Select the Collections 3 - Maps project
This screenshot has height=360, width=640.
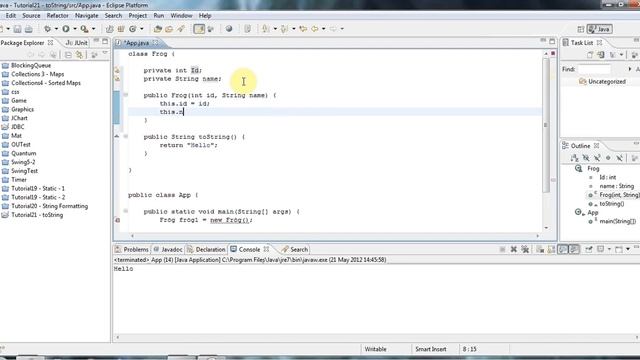point(33,74)
